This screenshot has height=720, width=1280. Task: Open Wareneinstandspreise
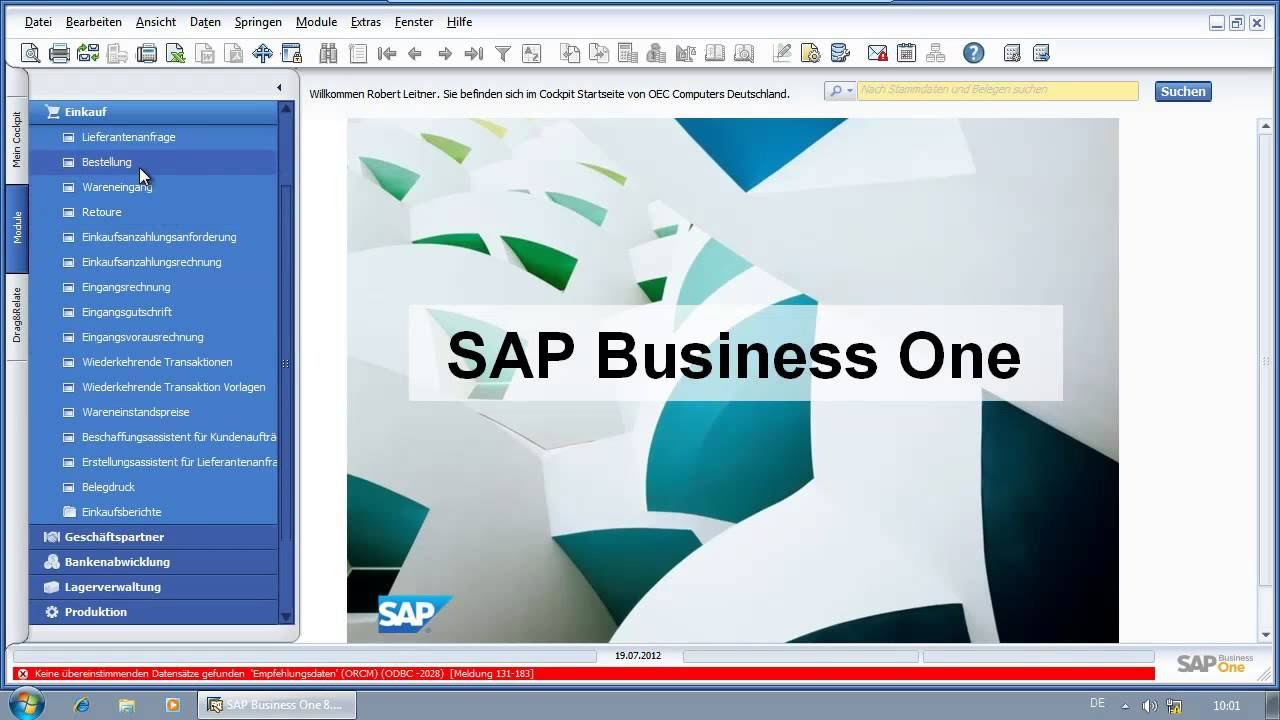tap(135, 412)
